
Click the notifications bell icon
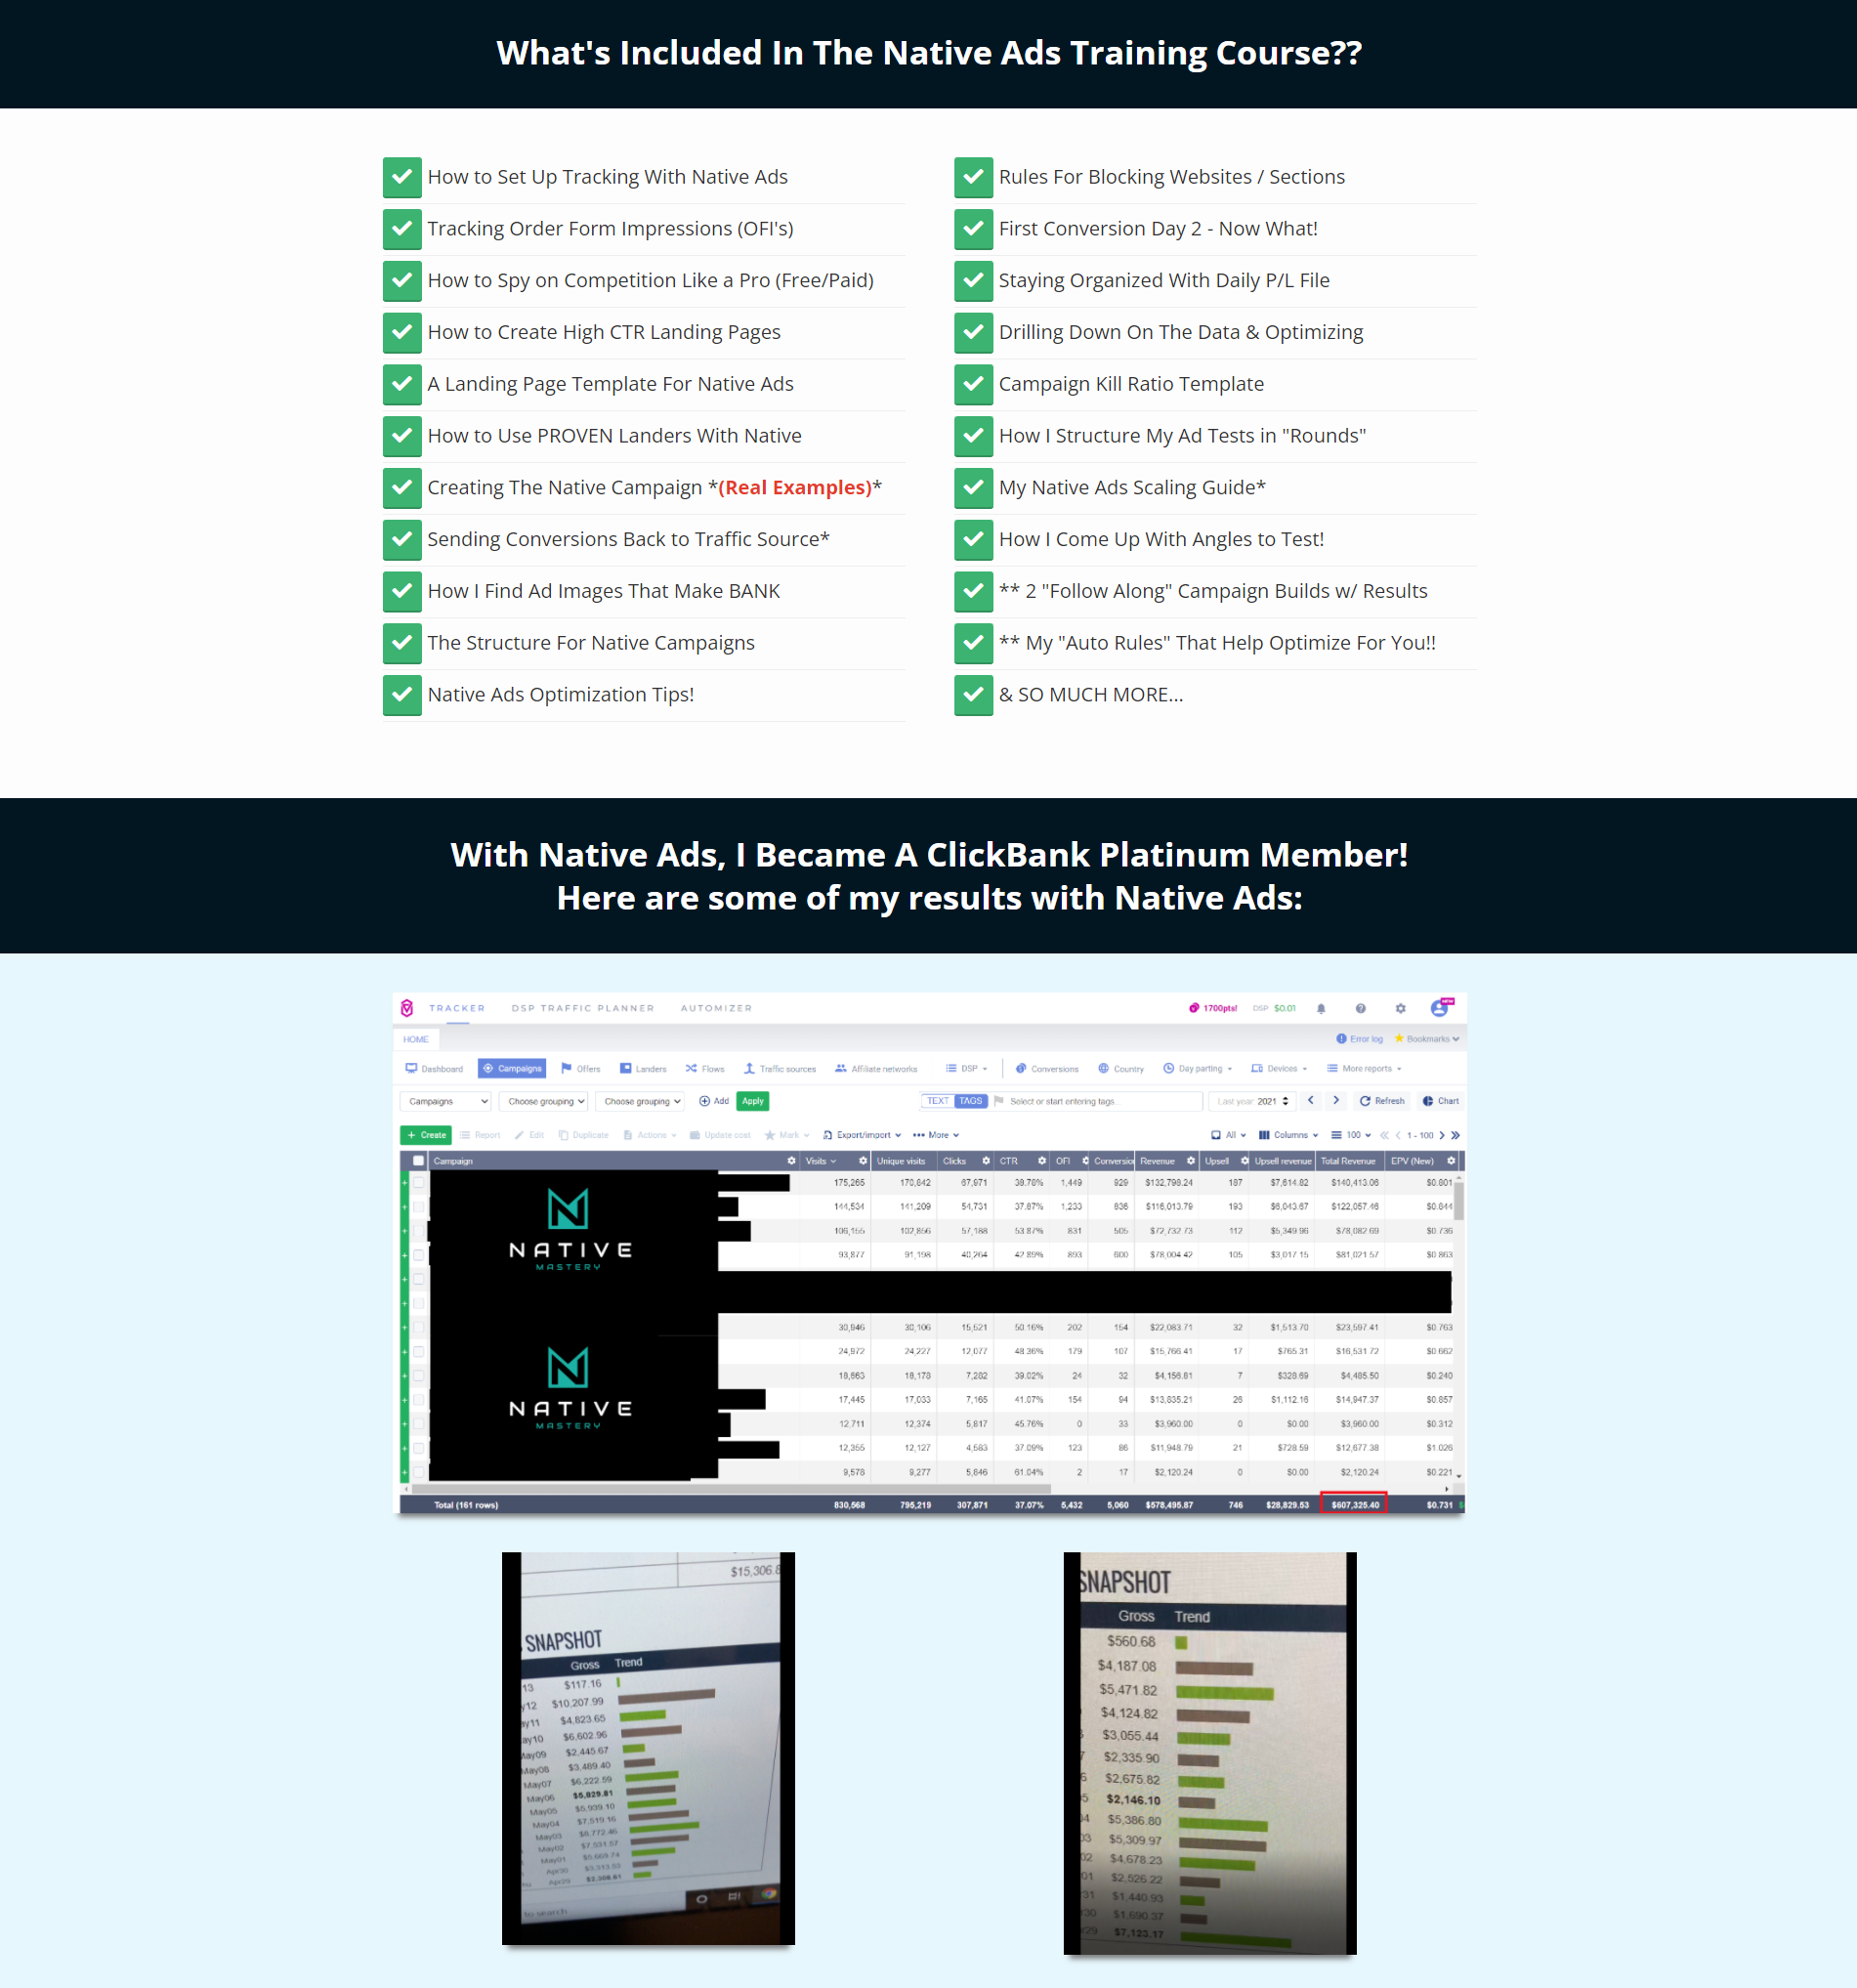1321,1008
